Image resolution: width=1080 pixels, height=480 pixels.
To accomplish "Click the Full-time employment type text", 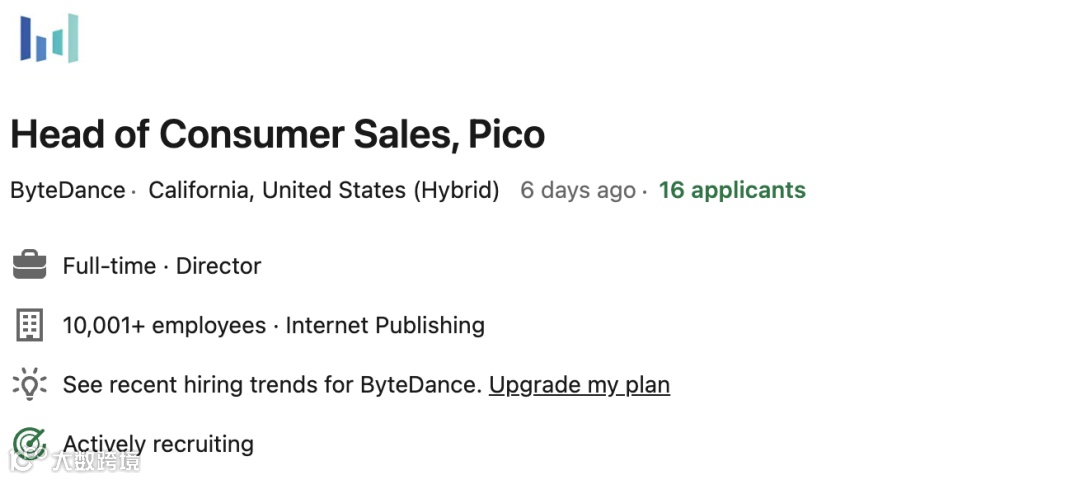I will 109,266.
